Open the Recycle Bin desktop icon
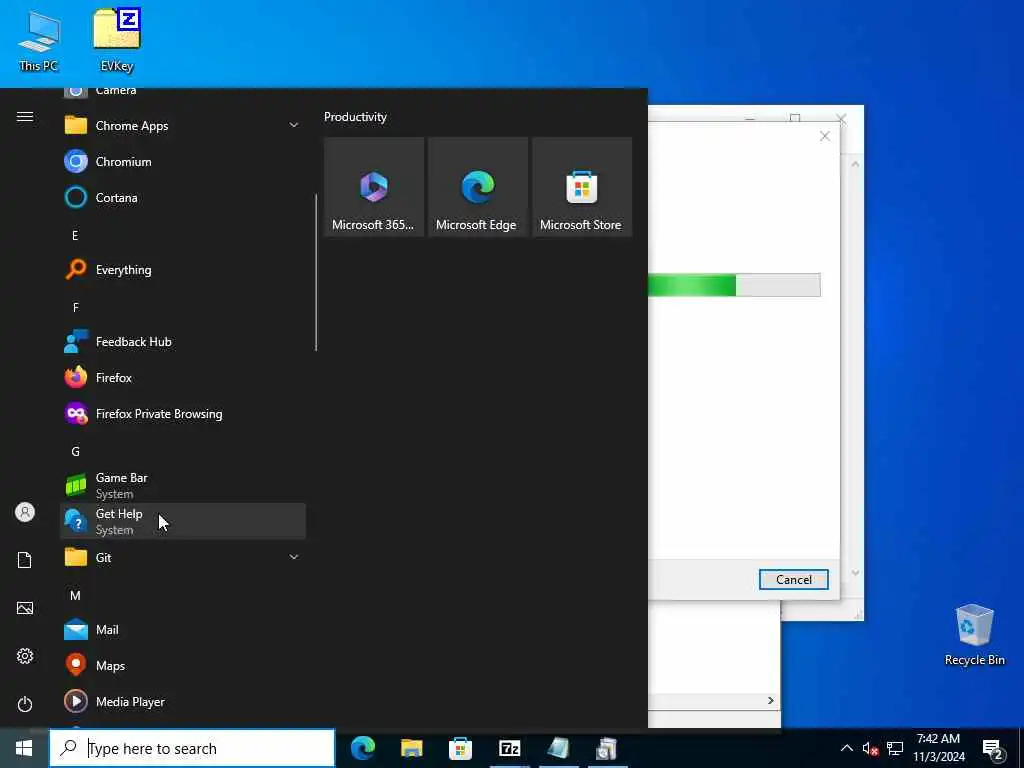 pos(974,634)
